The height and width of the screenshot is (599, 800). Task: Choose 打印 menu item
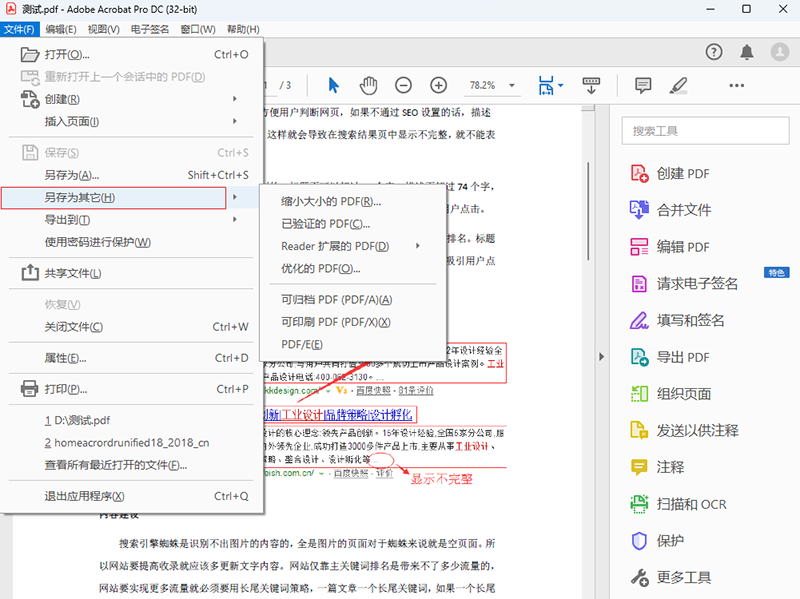coord(132,389)
